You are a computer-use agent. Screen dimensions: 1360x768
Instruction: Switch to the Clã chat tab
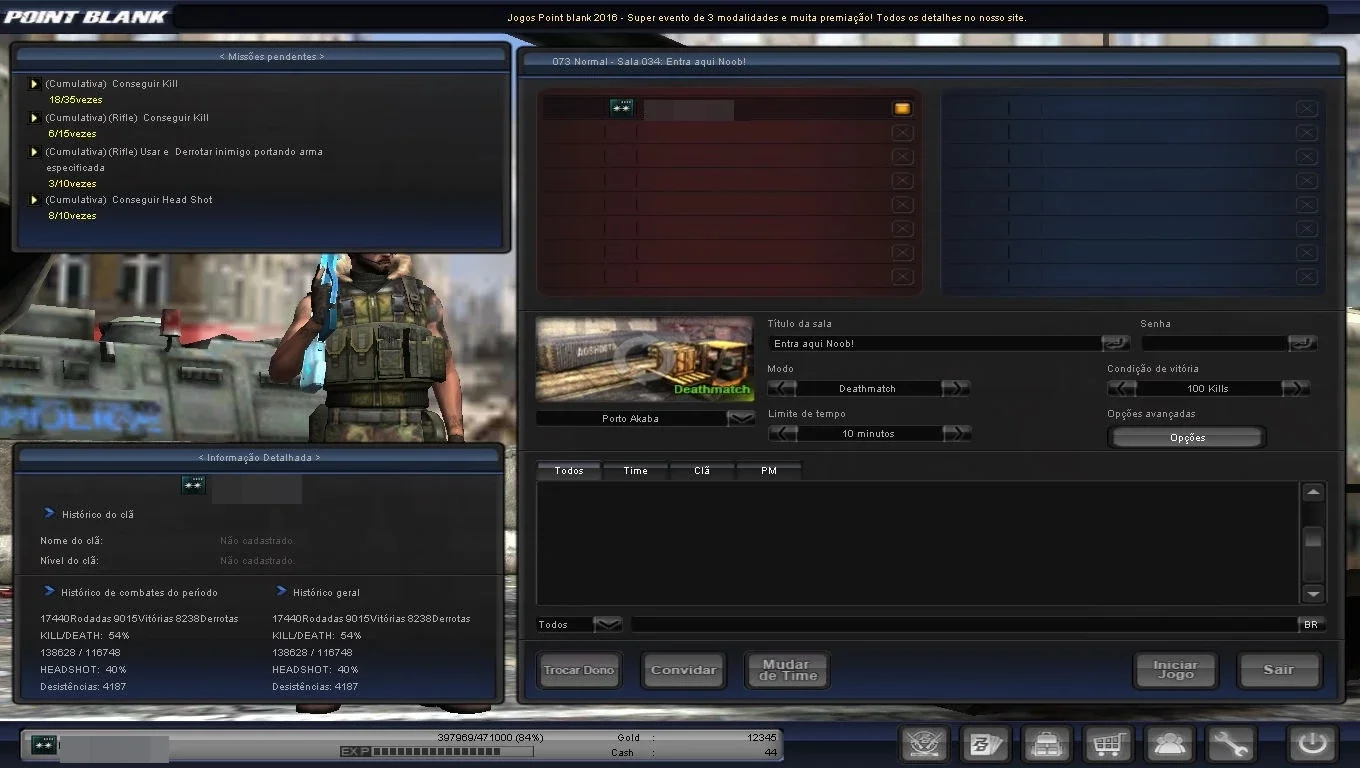point(702,470)
